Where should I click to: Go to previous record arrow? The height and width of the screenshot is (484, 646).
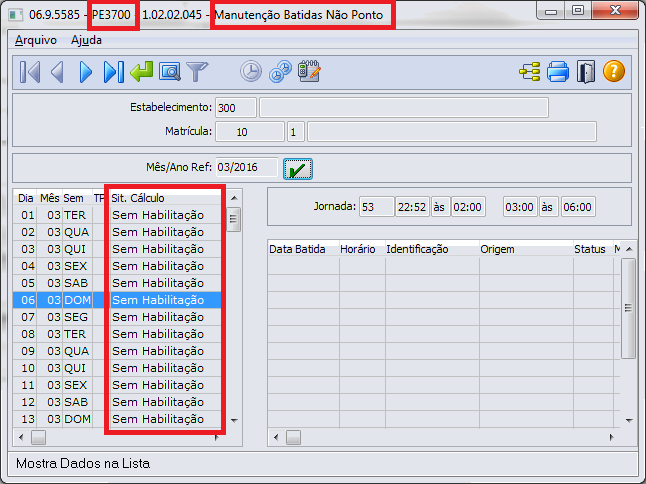coord(57,72)
